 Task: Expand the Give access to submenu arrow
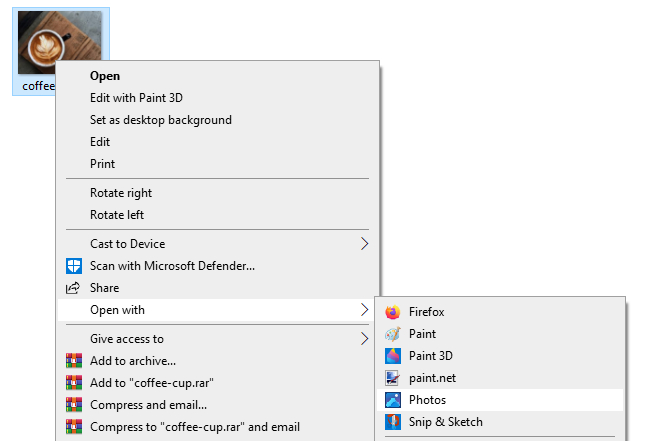click(364, 339)
